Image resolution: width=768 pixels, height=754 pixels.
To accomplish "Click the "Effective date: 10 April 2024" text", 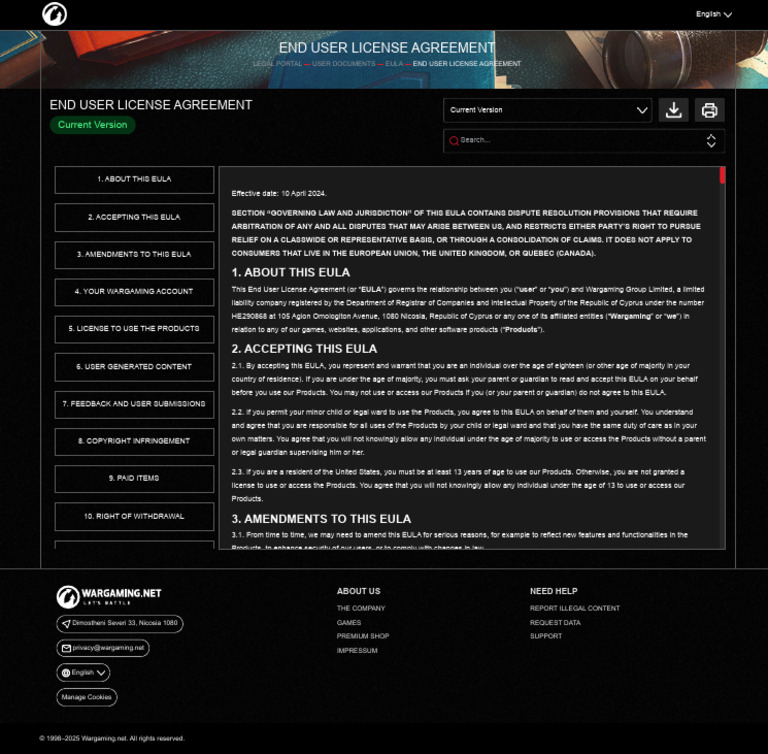I will click(x=279, y=194).
